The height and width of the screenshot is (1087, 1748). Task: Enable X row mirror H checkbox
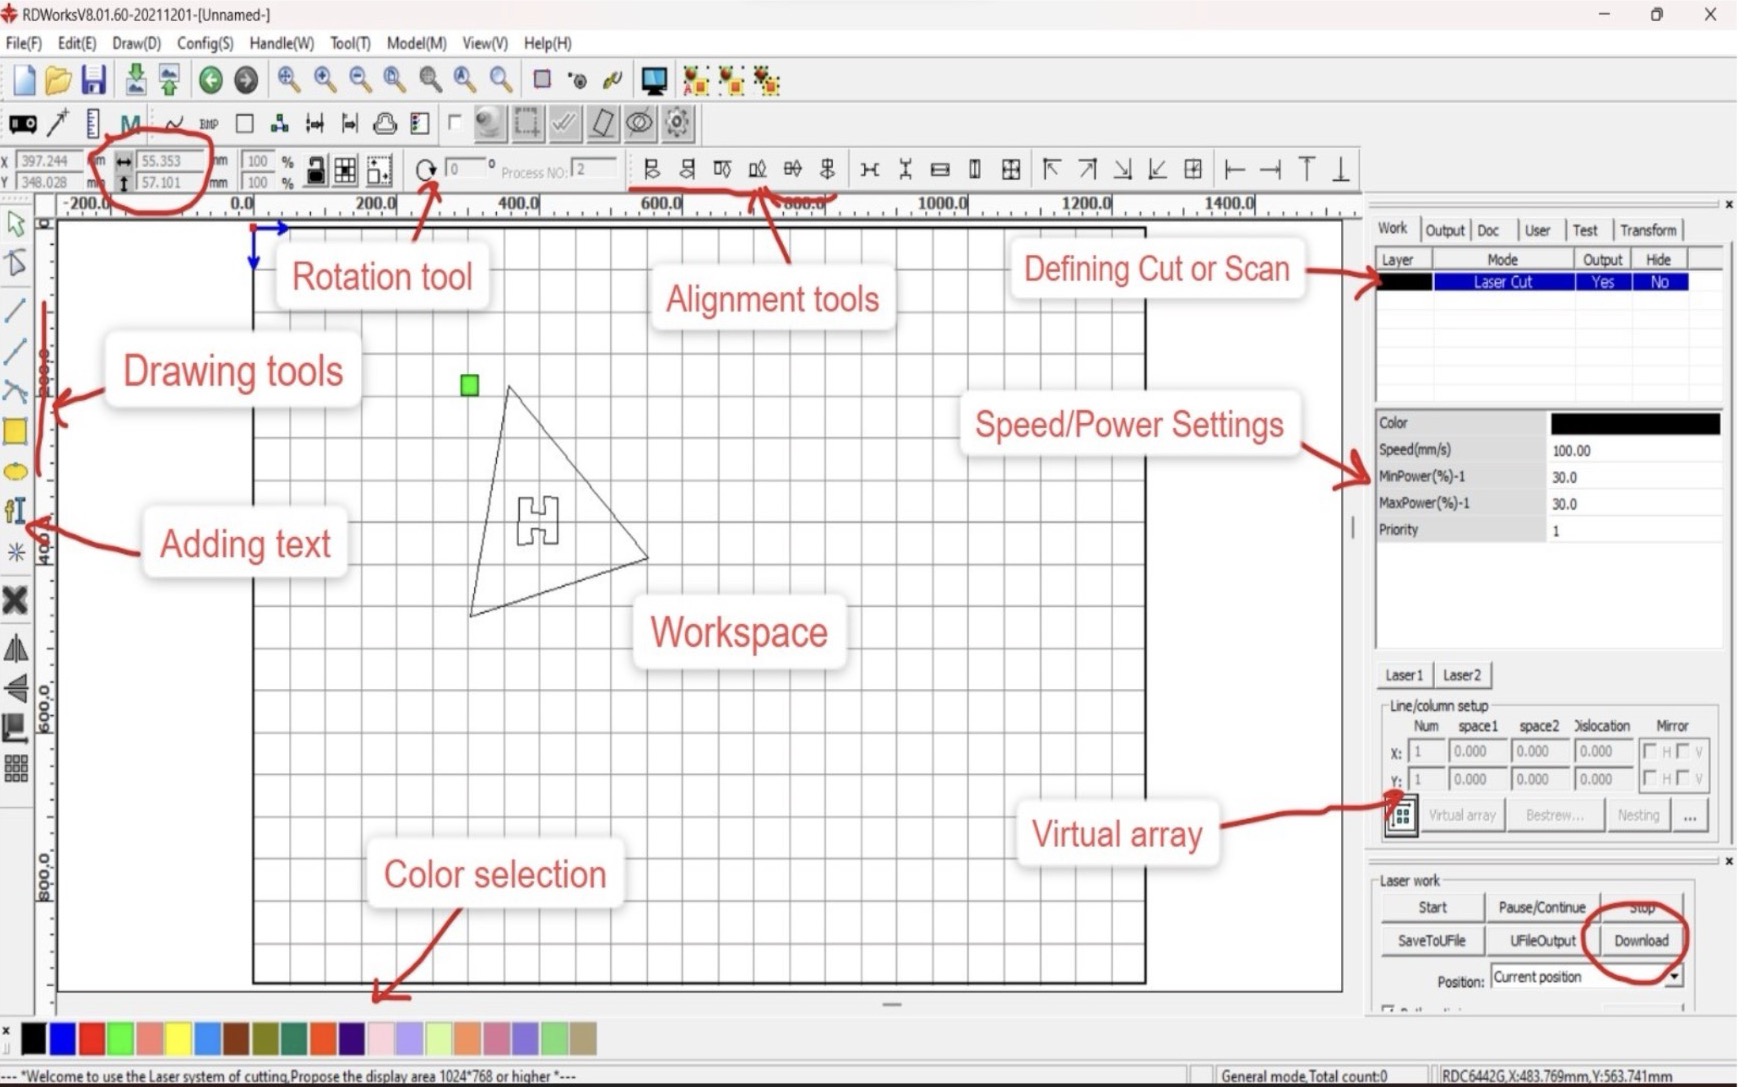tap(1651, 751)
